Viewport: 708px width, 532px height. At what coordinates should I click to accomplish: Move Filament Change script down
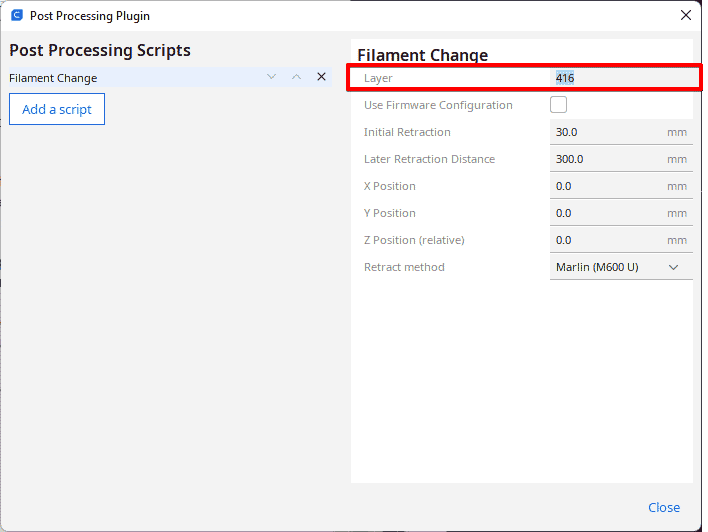(x=271, y=77)
